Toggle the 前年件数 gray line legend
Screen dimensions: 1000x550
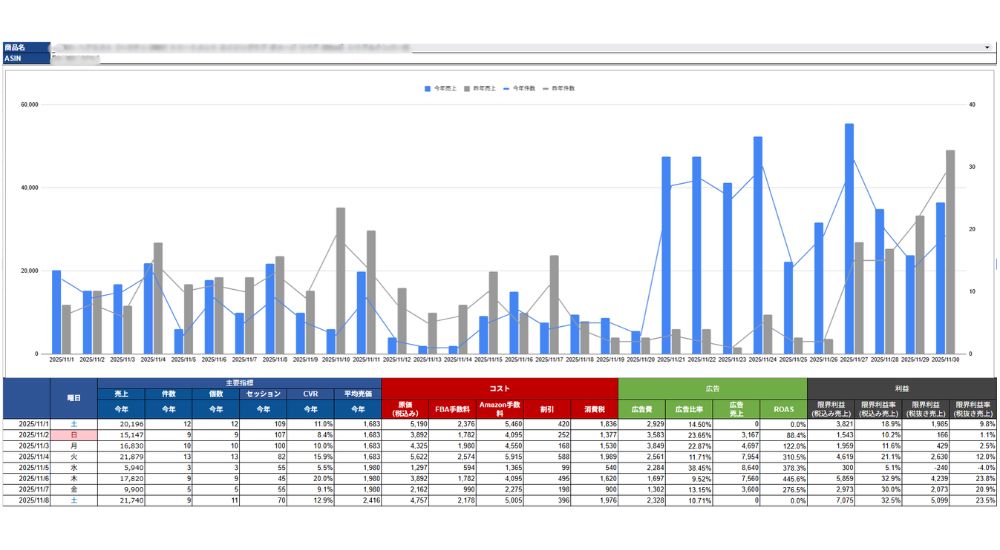point(548,89)
